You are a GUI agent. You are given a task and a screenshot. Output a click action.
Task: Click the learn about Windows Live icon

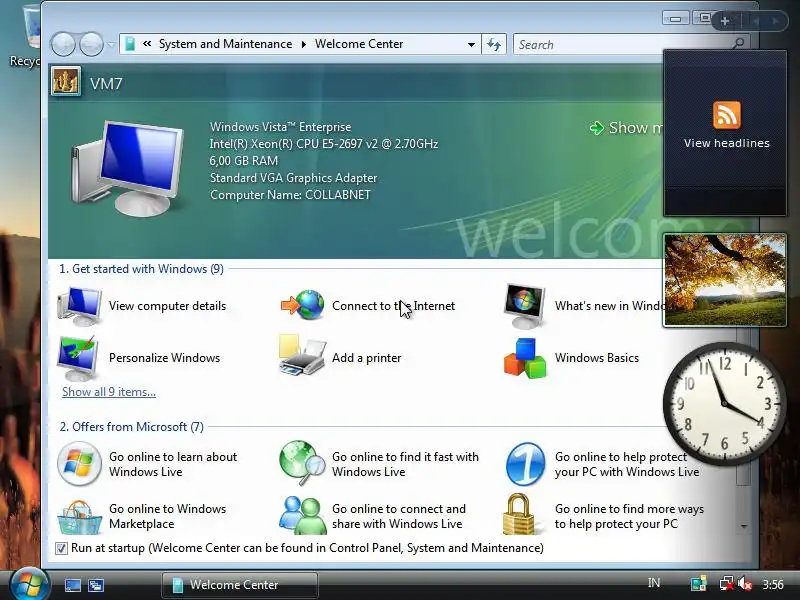point(79,464)
